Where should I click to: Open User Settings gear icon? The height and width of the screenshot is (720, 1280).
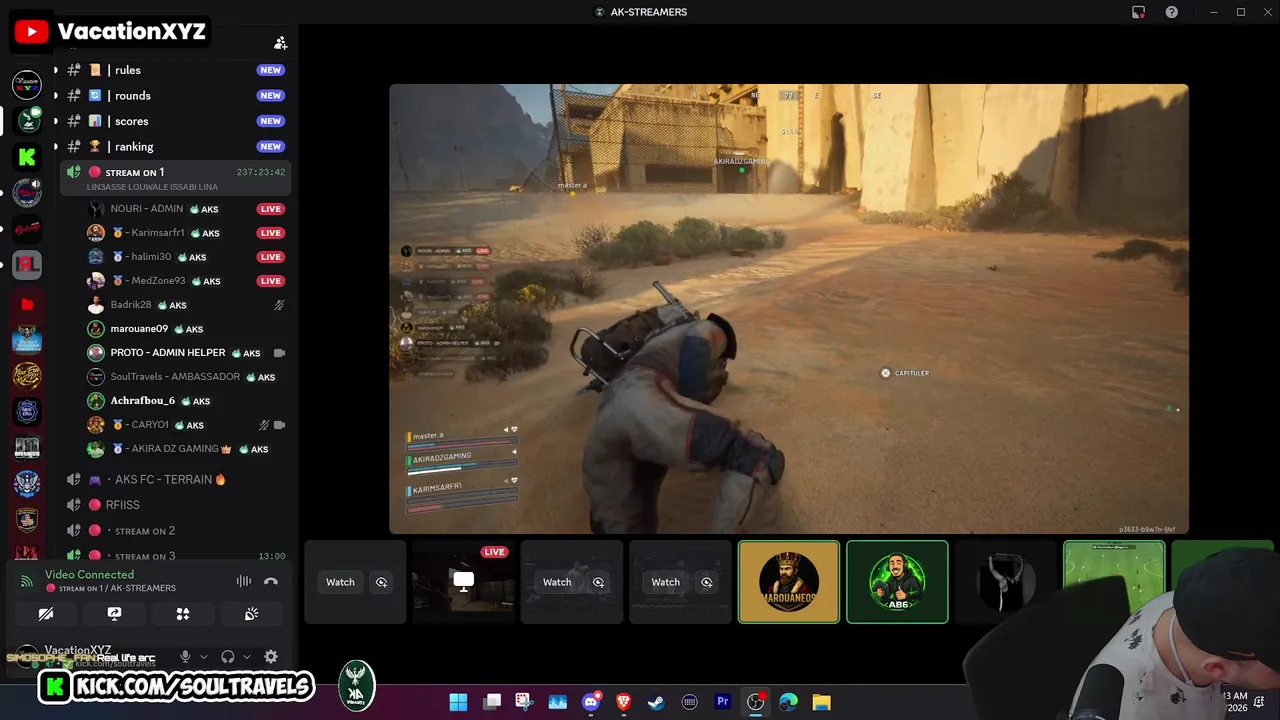coord(271,657)
